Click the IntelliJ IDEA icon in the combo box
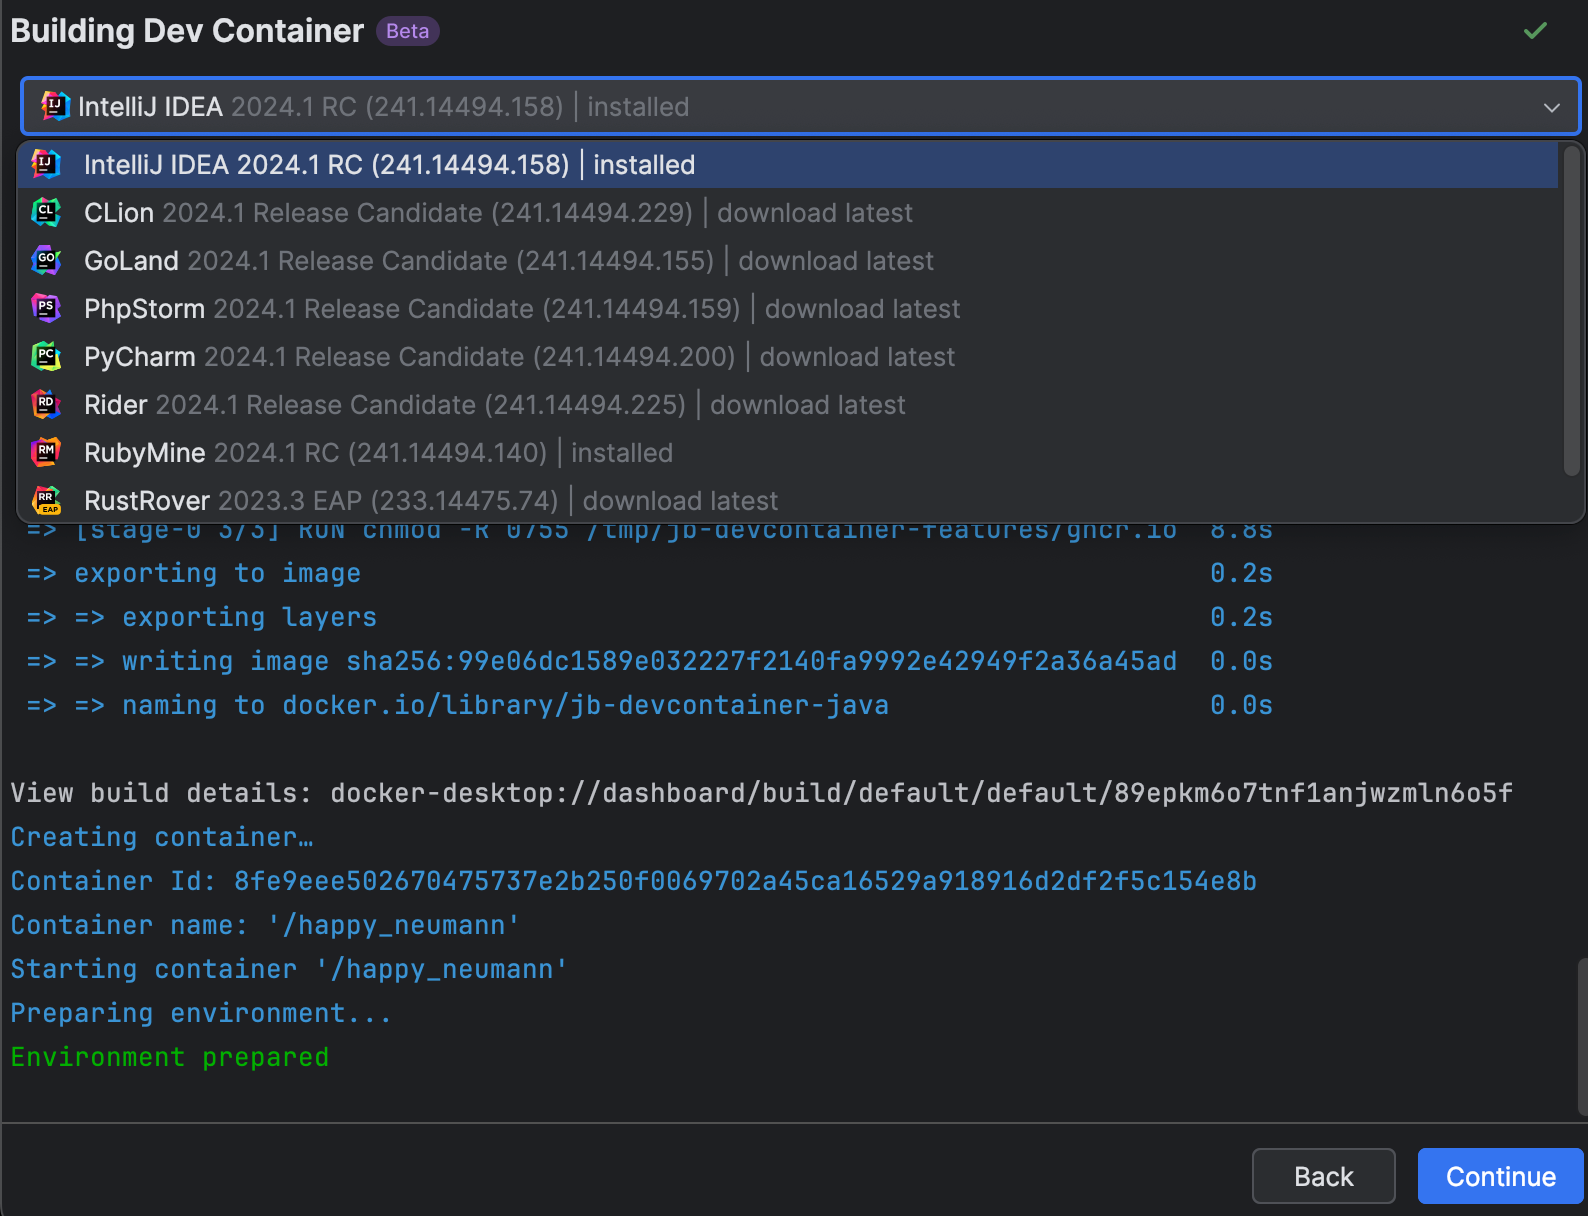This screenshot has height=1216, width=1588. 55,105
